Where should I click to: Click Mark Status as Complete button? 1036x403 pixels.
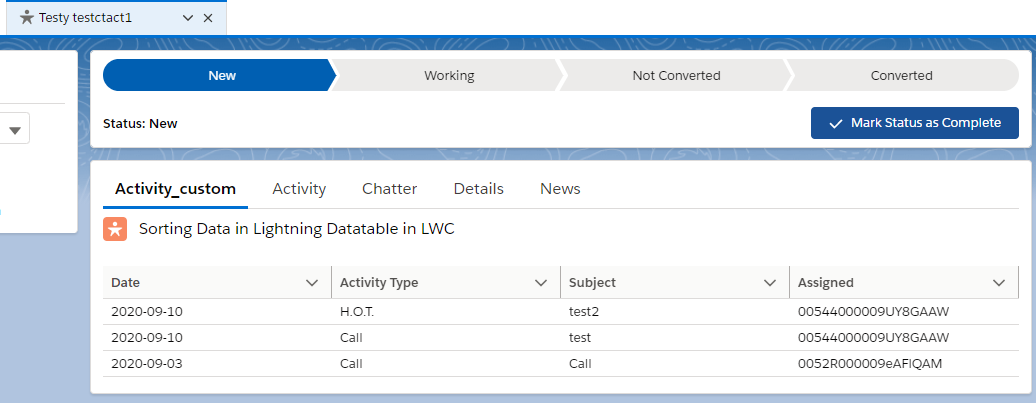tap(914, 123)
